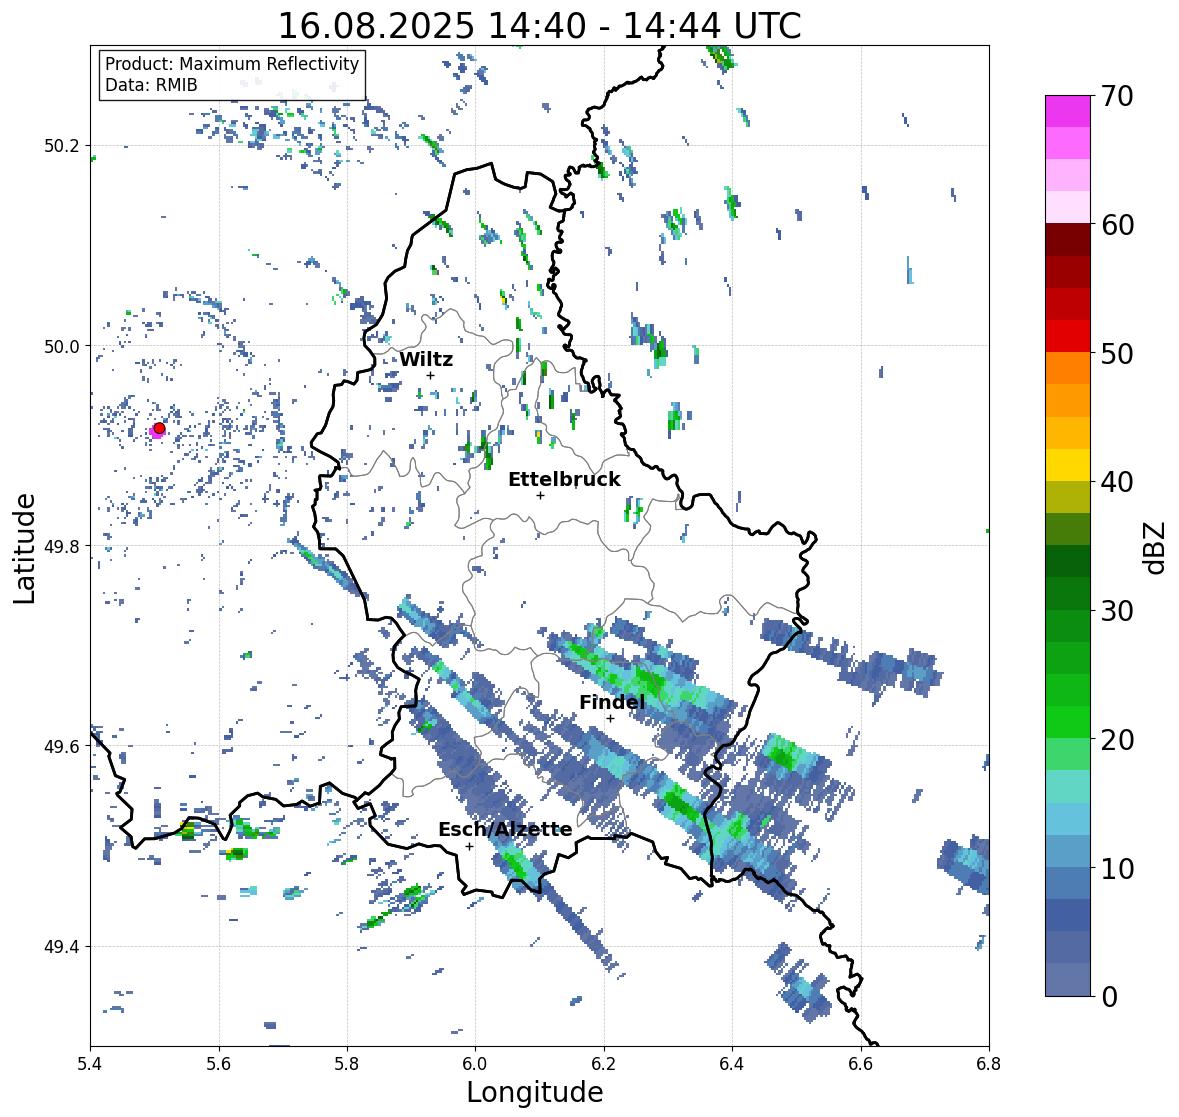Click the longitude tick label 5.6
The width and height of the screenshot is (1179, 1117).
pos(219,1063)
